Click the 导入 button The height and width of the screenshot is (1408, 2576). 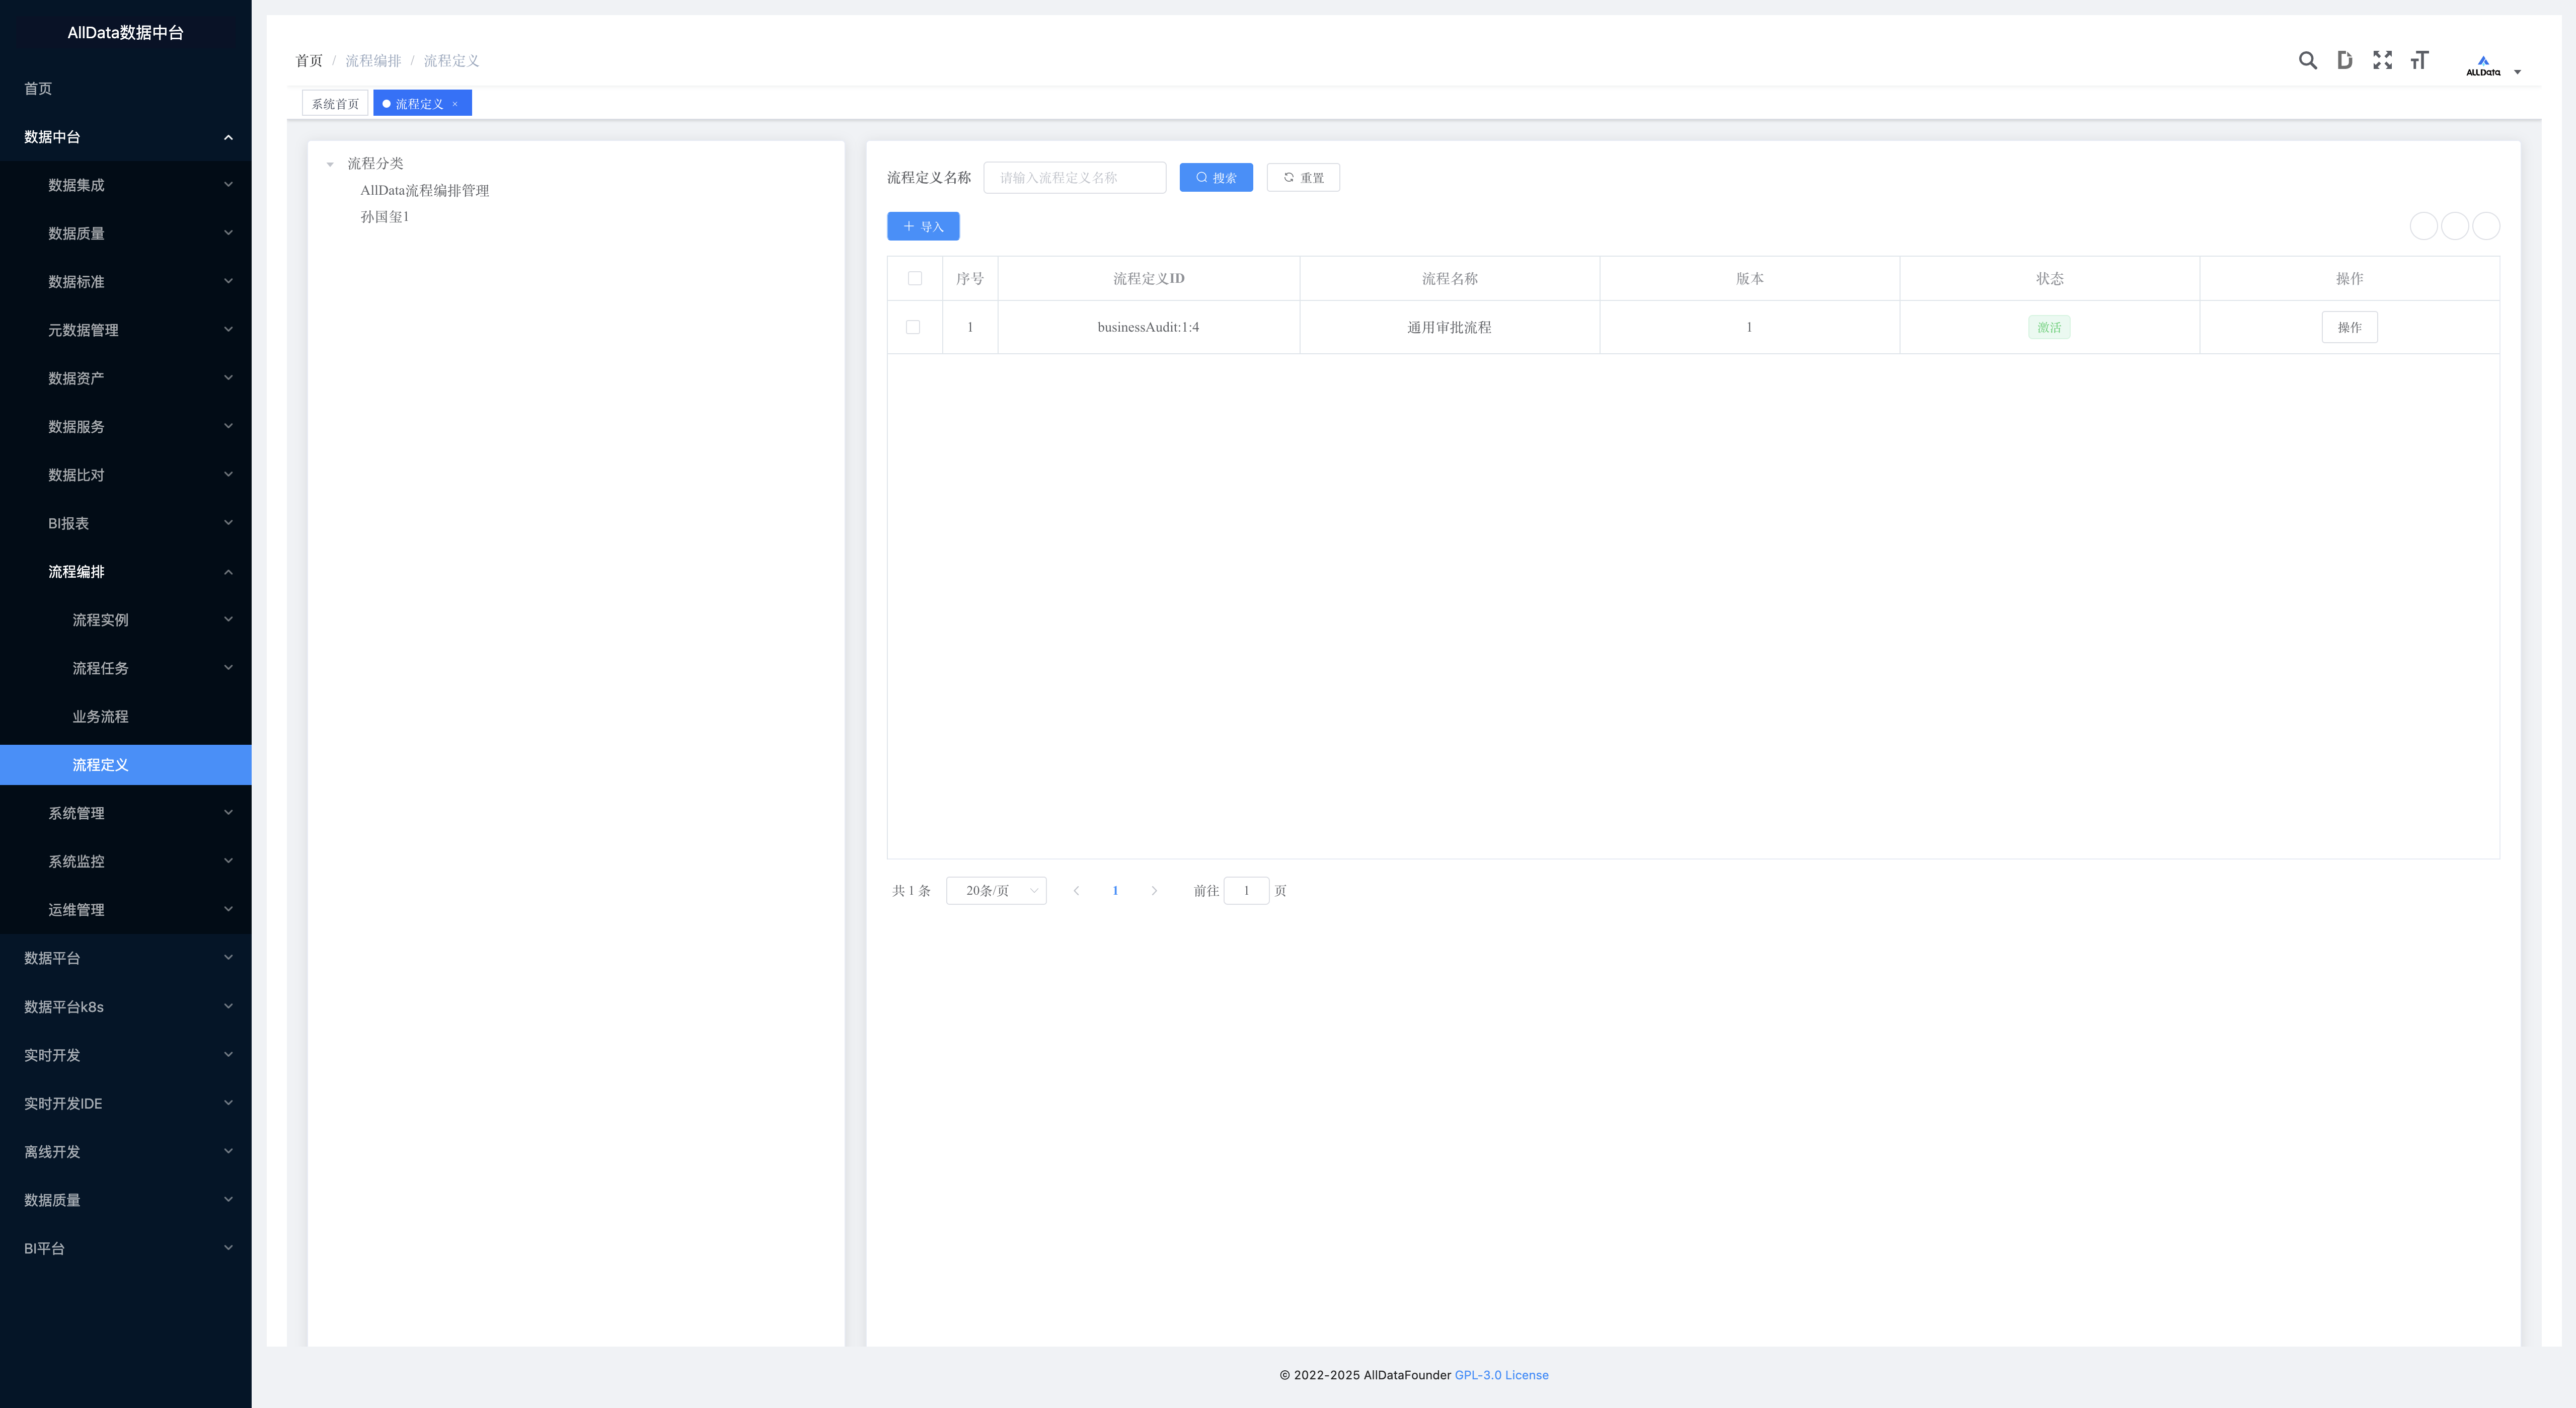click(x=923, y=227)
